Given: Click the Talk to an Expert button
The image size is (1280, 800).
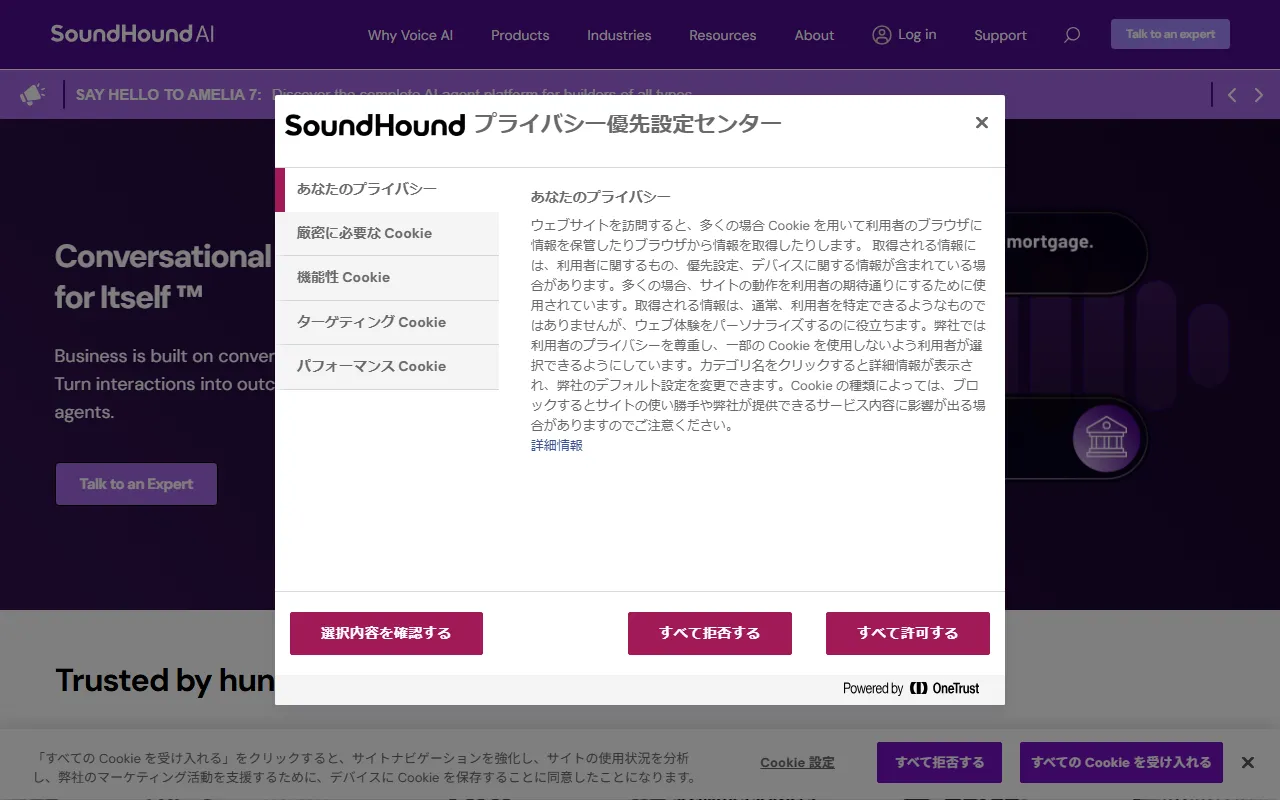Looking at the screenshot, I should click(x=136, y=483).
